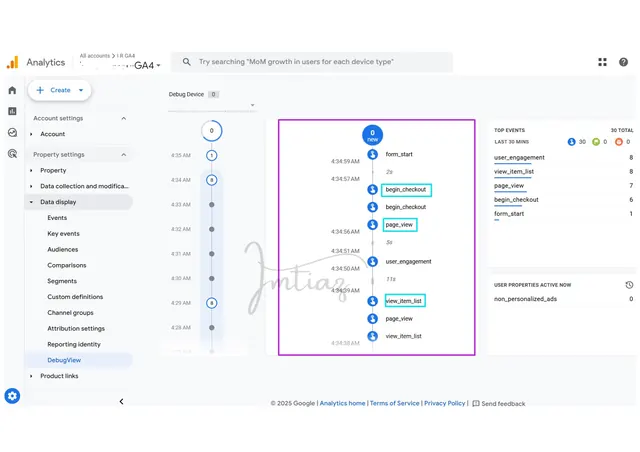Select the 4:29 AM minute marker
Screen dimensions: 640x452
pos(211,303)
